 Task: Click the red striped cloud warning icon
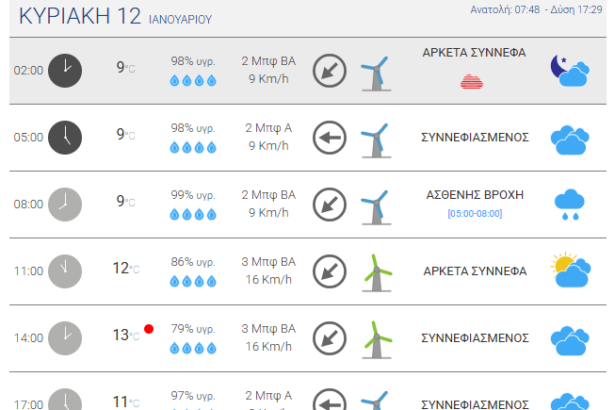pos(474,81)
